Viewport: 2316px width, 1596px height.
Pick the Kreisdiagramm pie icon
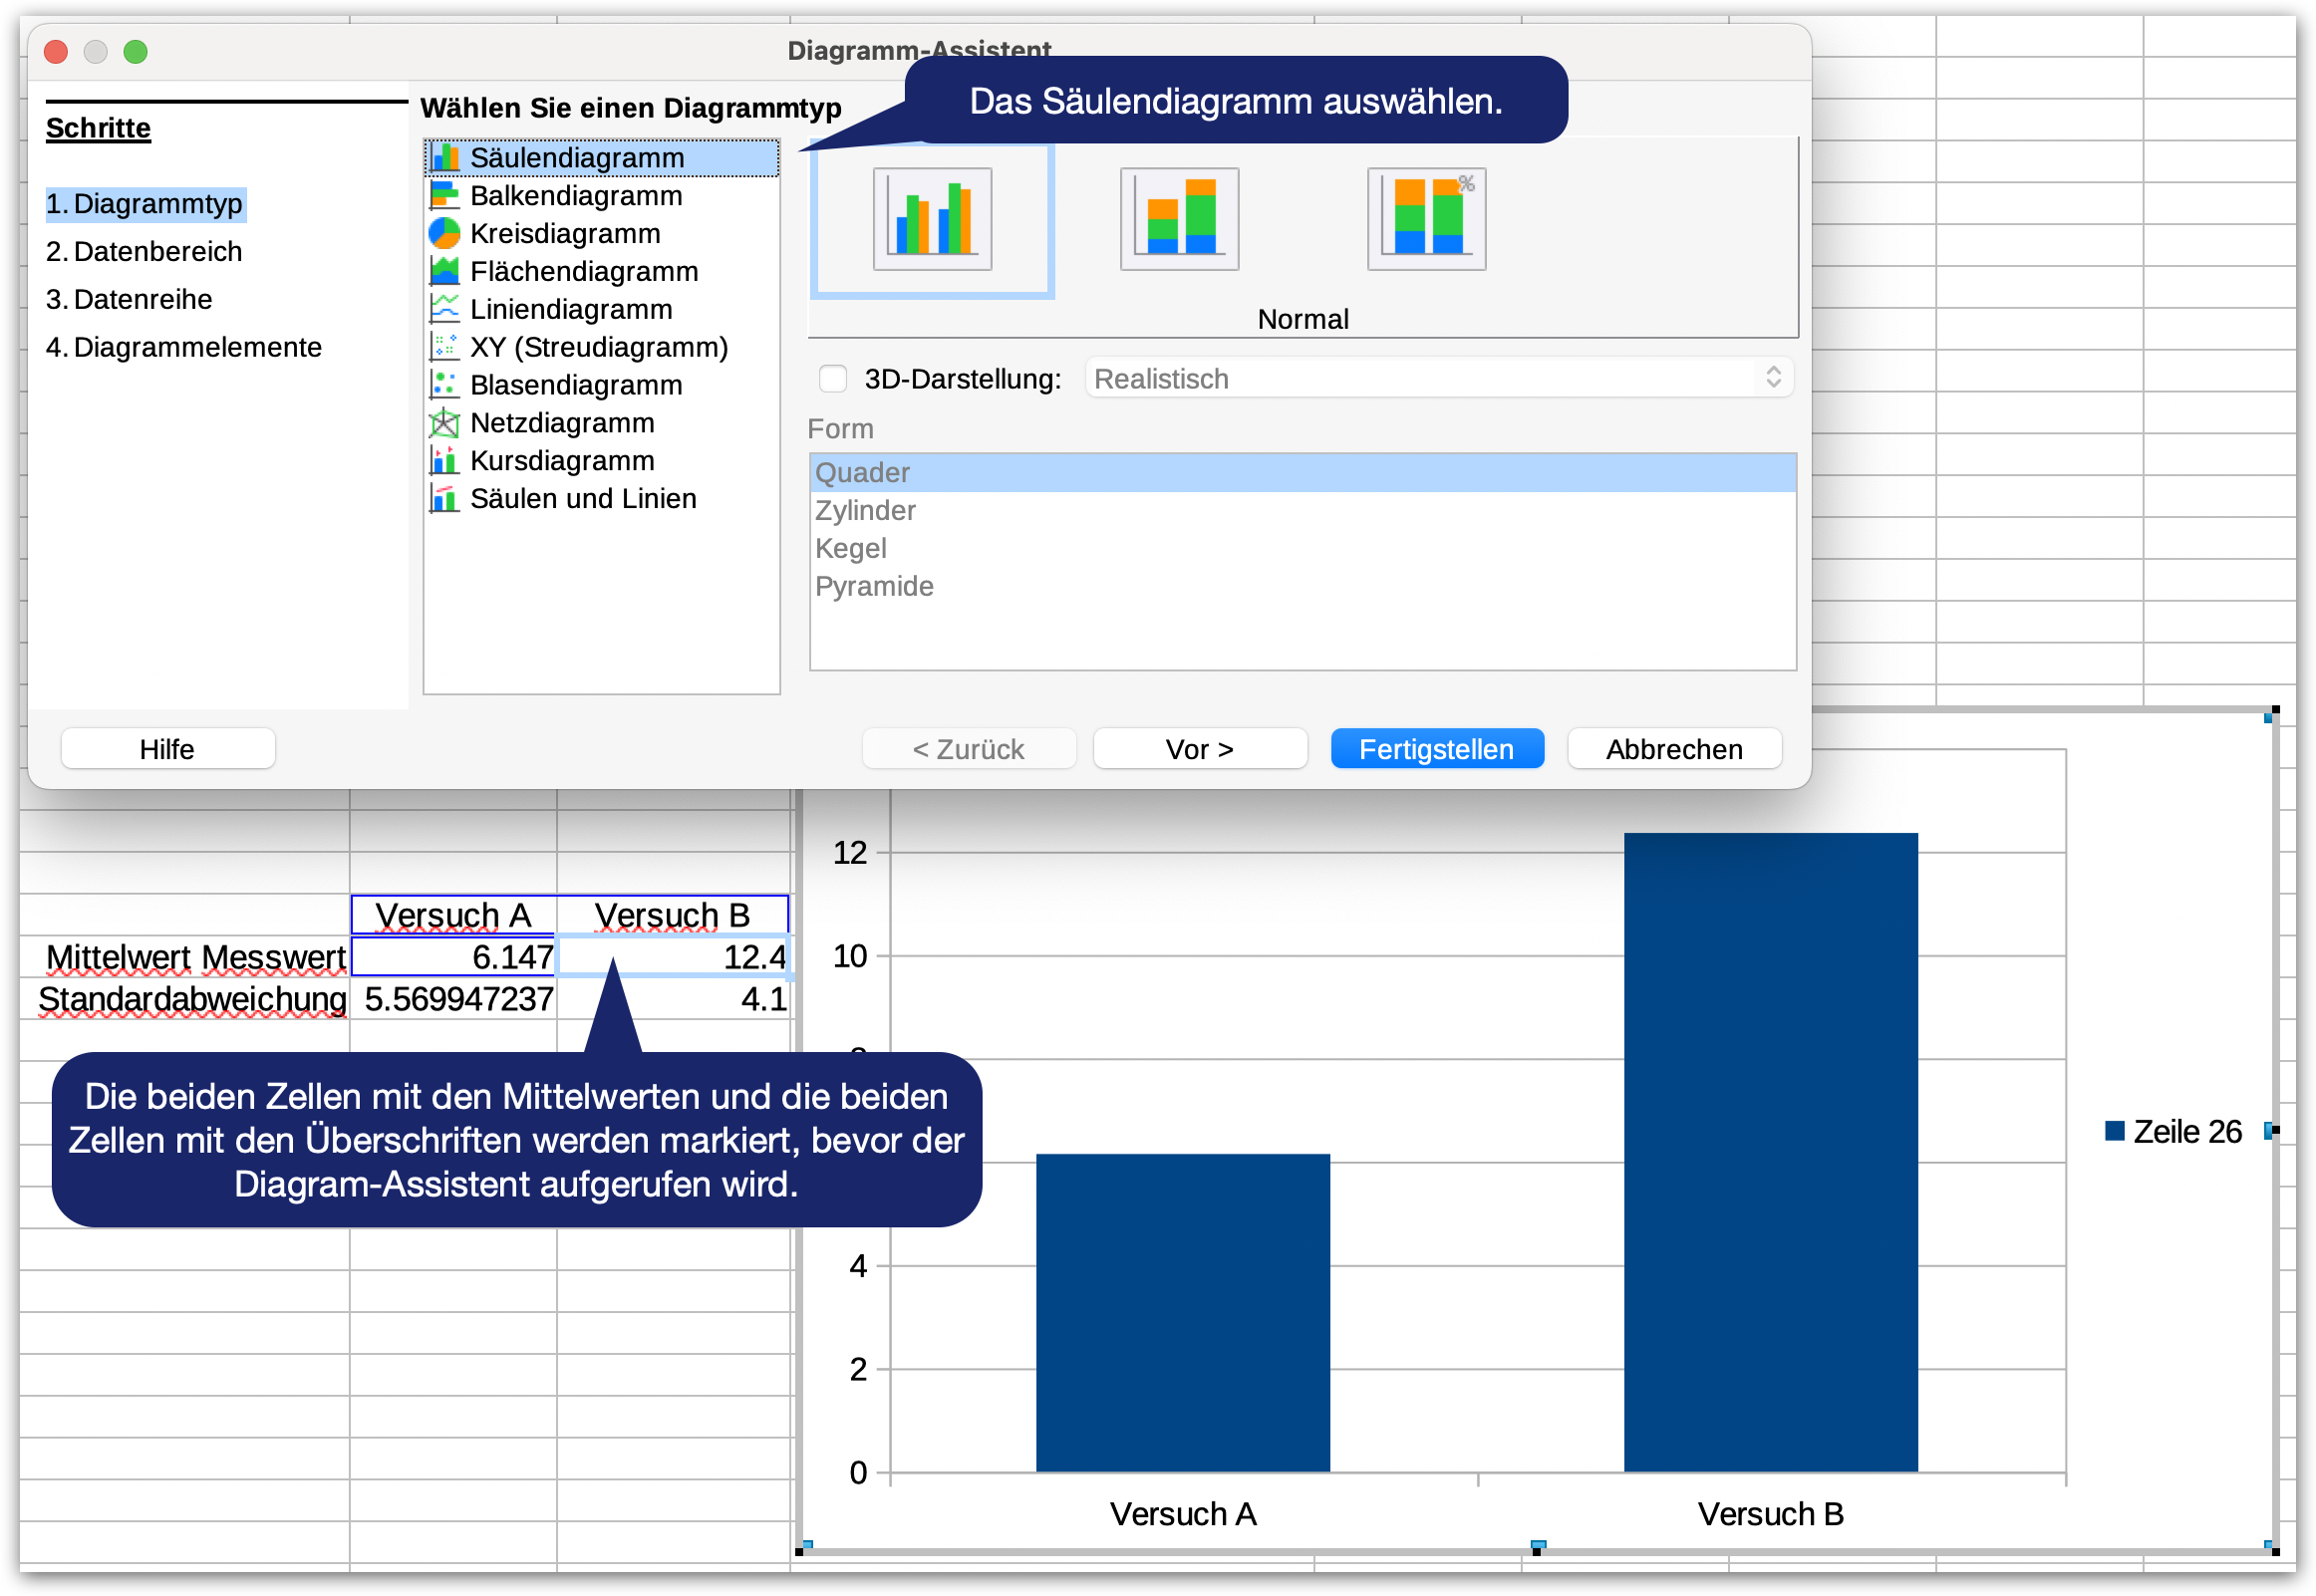tap(444, 234)
